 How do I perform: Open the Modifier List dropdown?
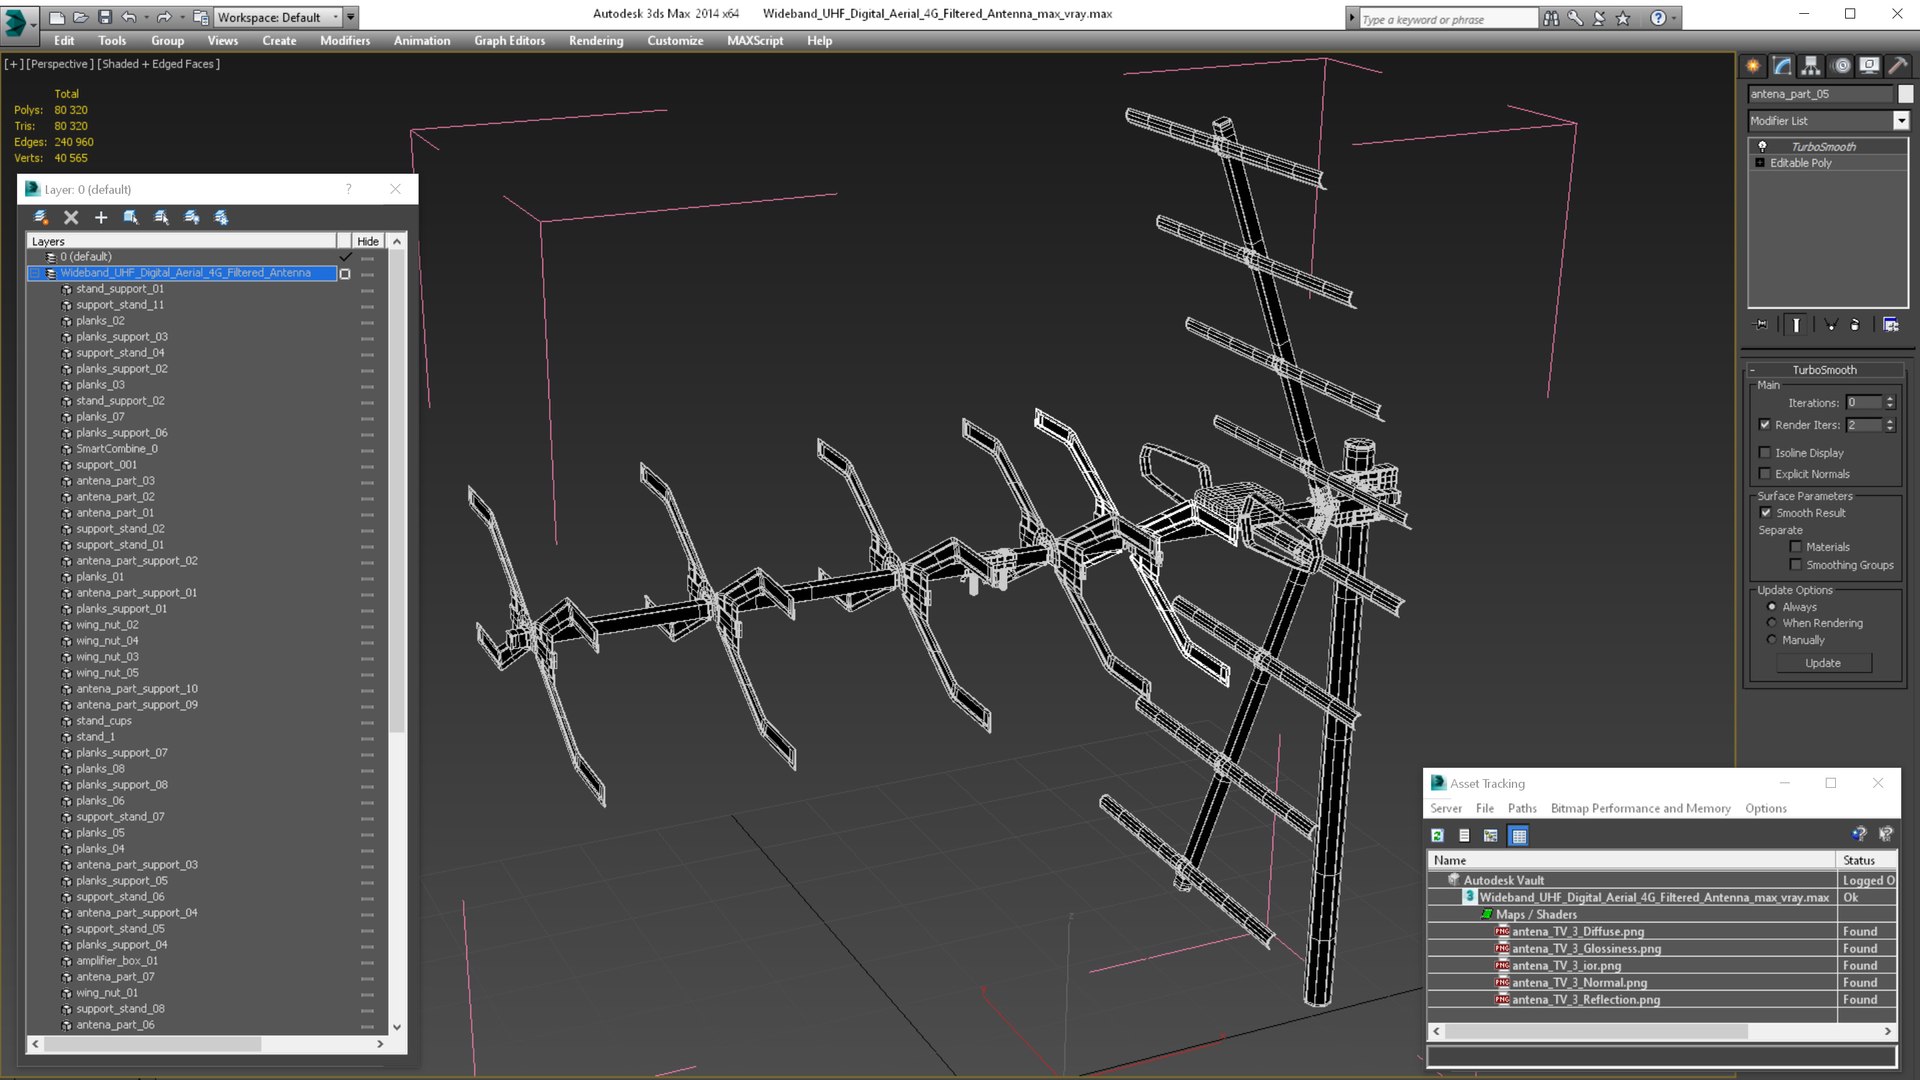click(1900, 121)
